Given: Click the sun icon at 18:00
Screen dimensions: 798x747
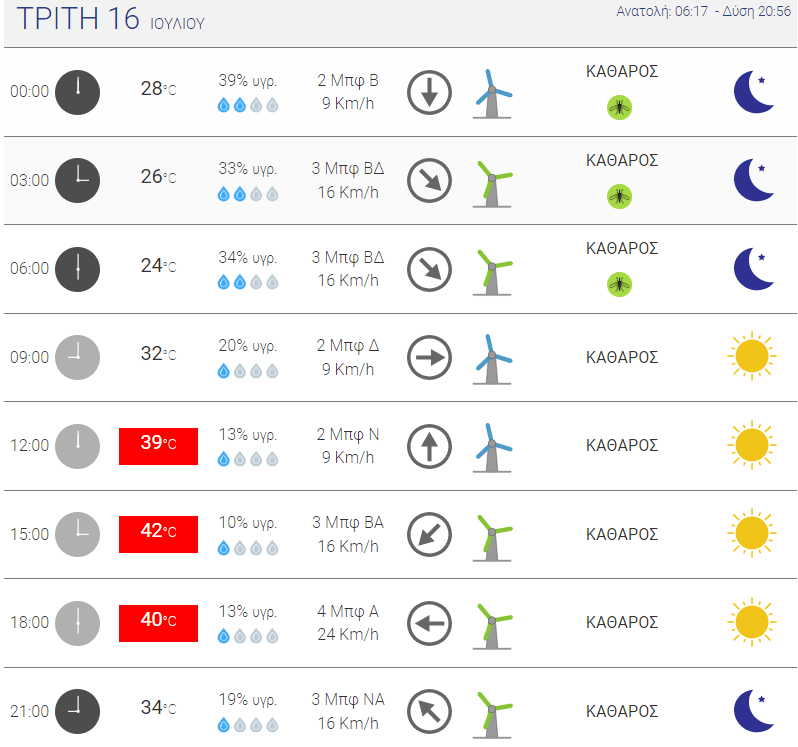Looking at the screenshot, I should 752,622.
